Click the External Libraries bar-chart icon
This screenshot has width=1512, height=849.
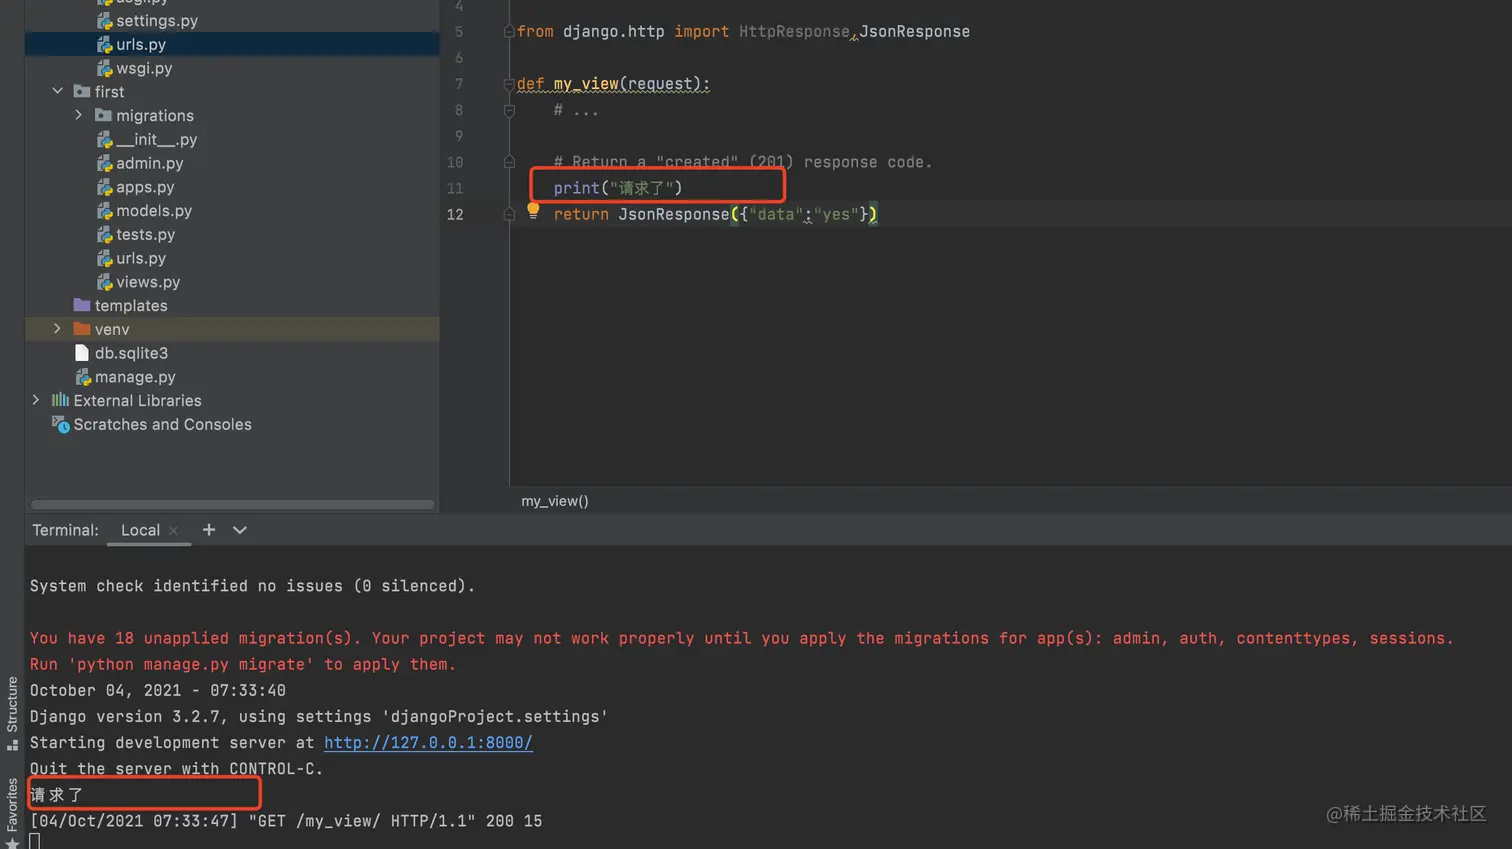(x=60, y=401)
